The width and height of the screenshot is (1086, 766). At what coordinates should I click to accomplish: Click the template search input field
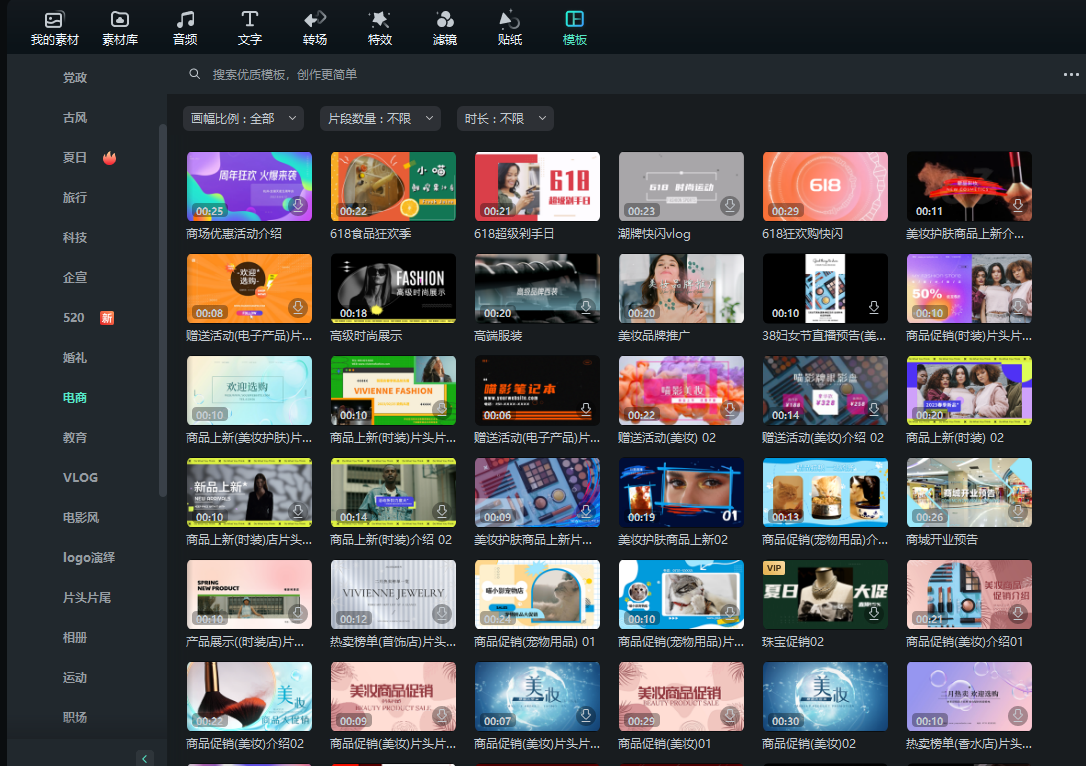[x=400, y=75]
